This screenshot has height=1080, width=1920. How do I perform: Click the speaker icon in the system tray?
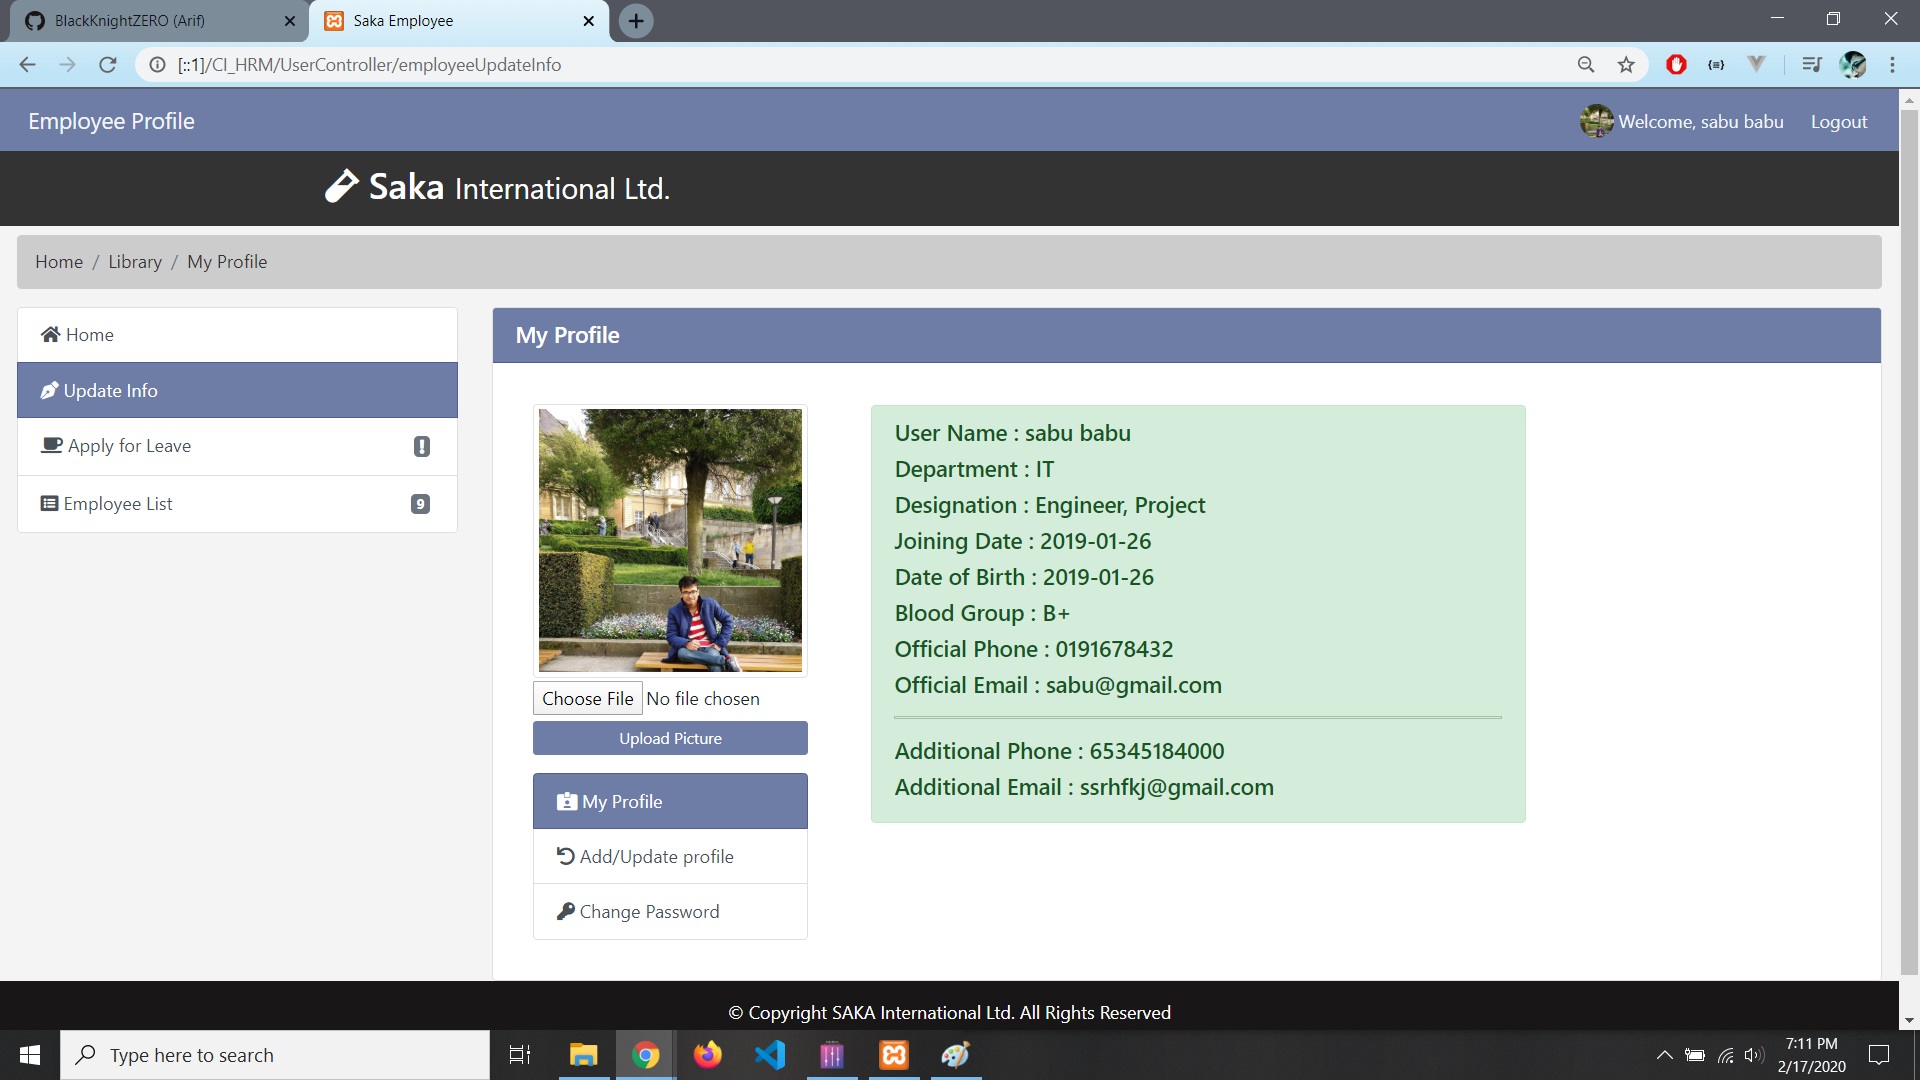point(1755,1054)
